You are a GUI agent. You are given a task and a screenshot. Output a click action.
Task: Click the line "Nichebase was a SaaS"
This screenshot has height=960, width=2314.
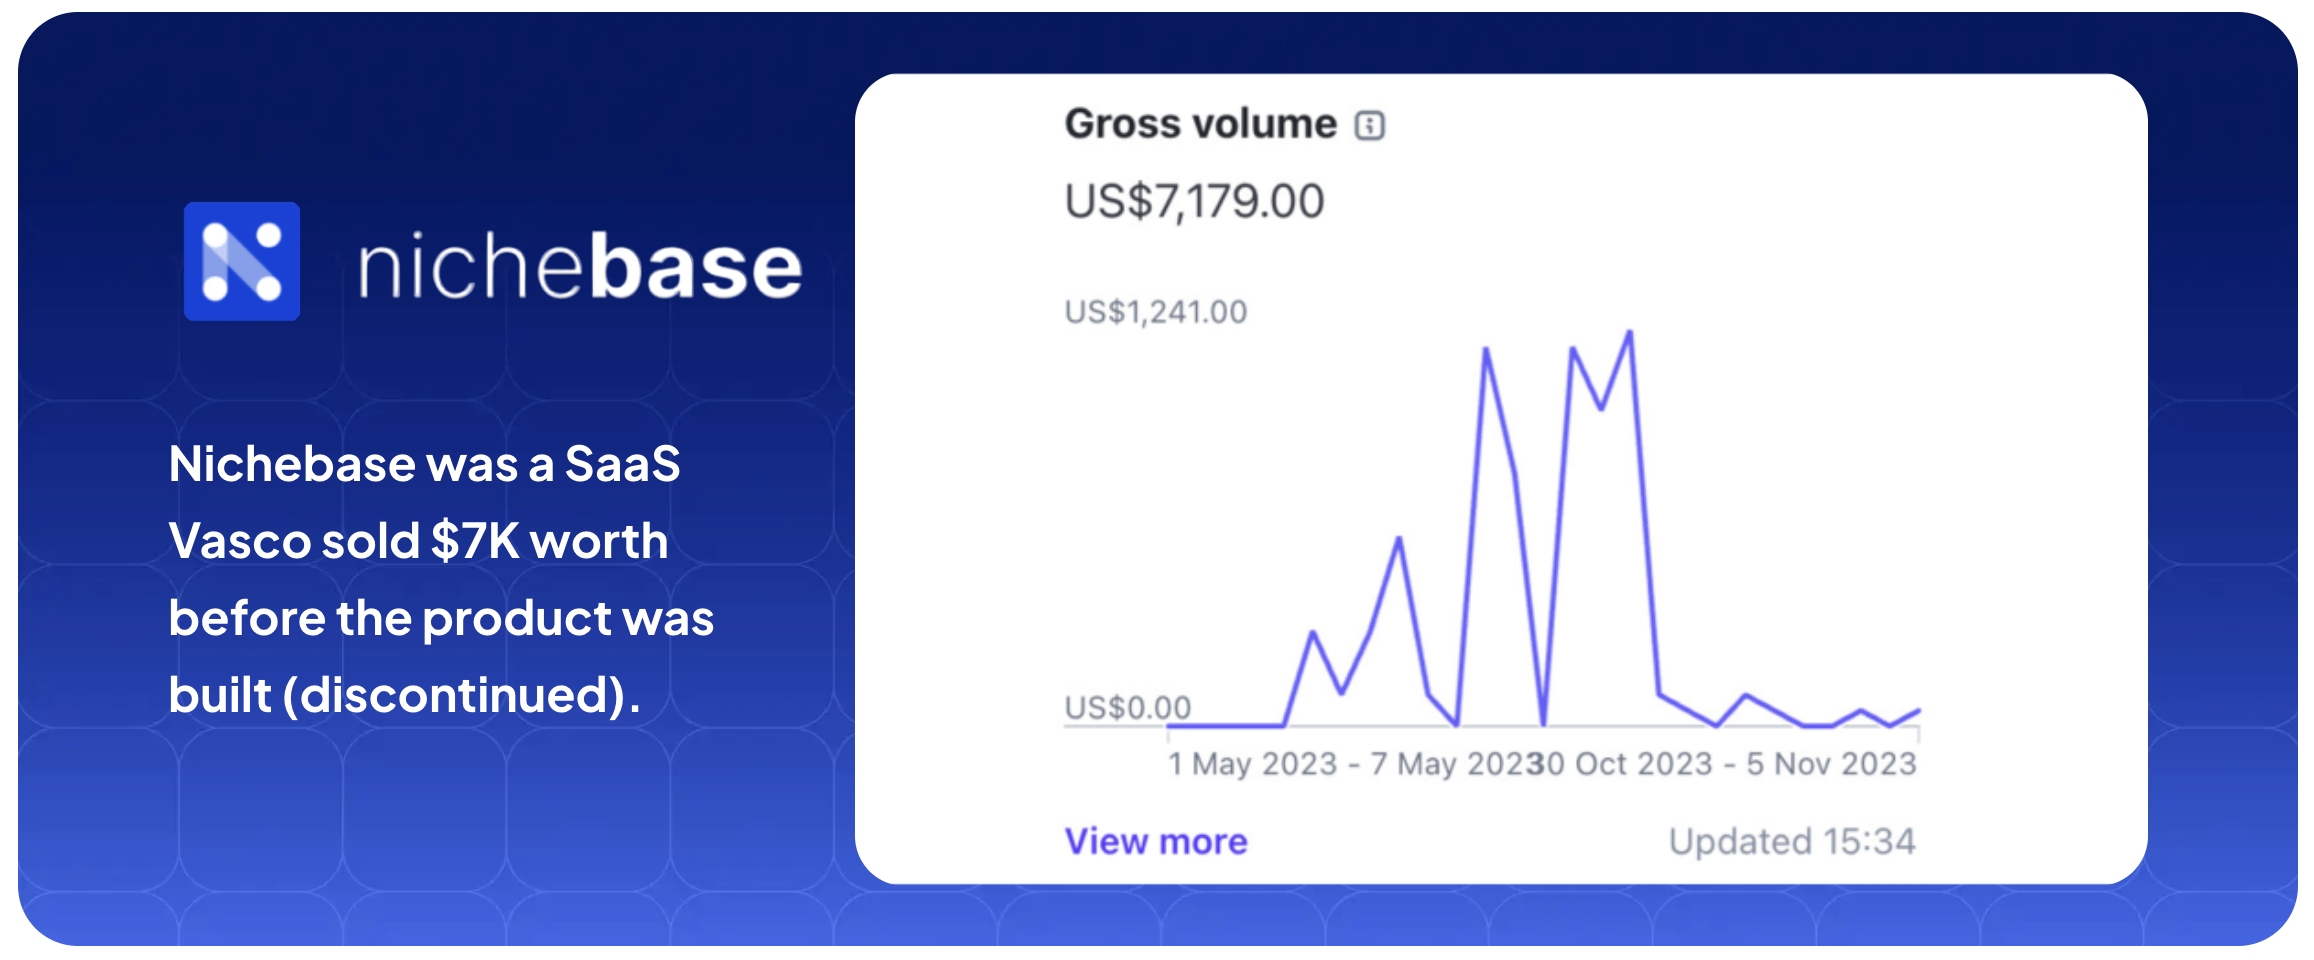click(x=424, y=464)
